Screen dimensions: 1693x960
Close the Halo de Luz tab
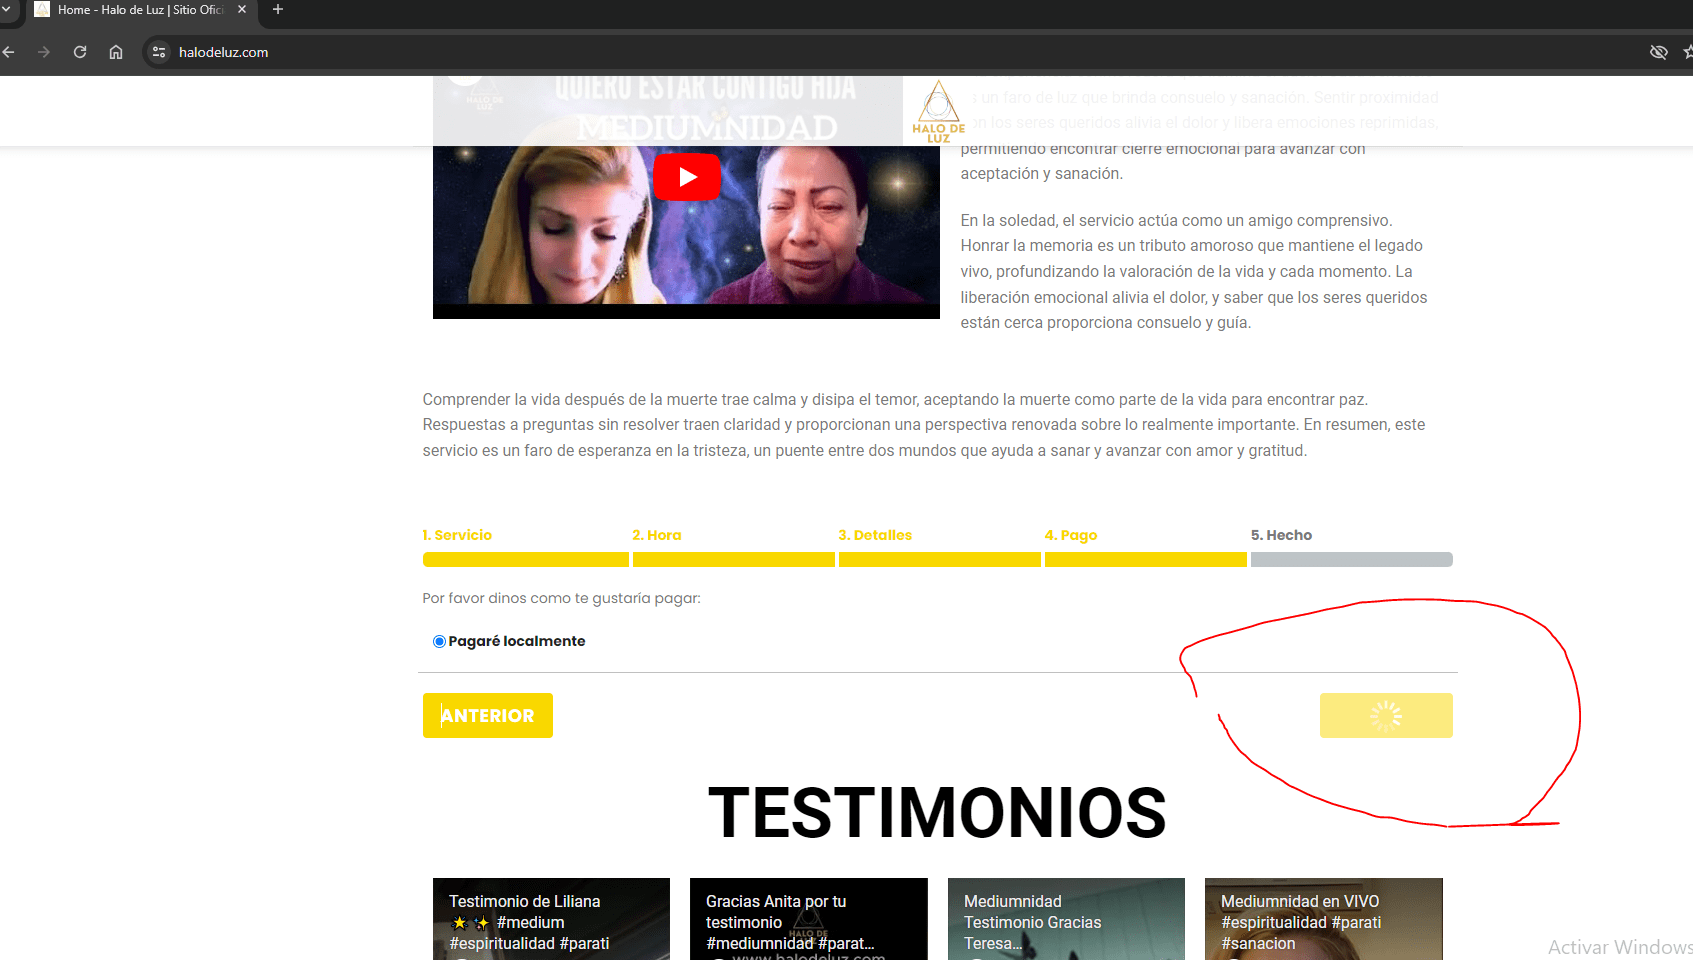point(242,9)
